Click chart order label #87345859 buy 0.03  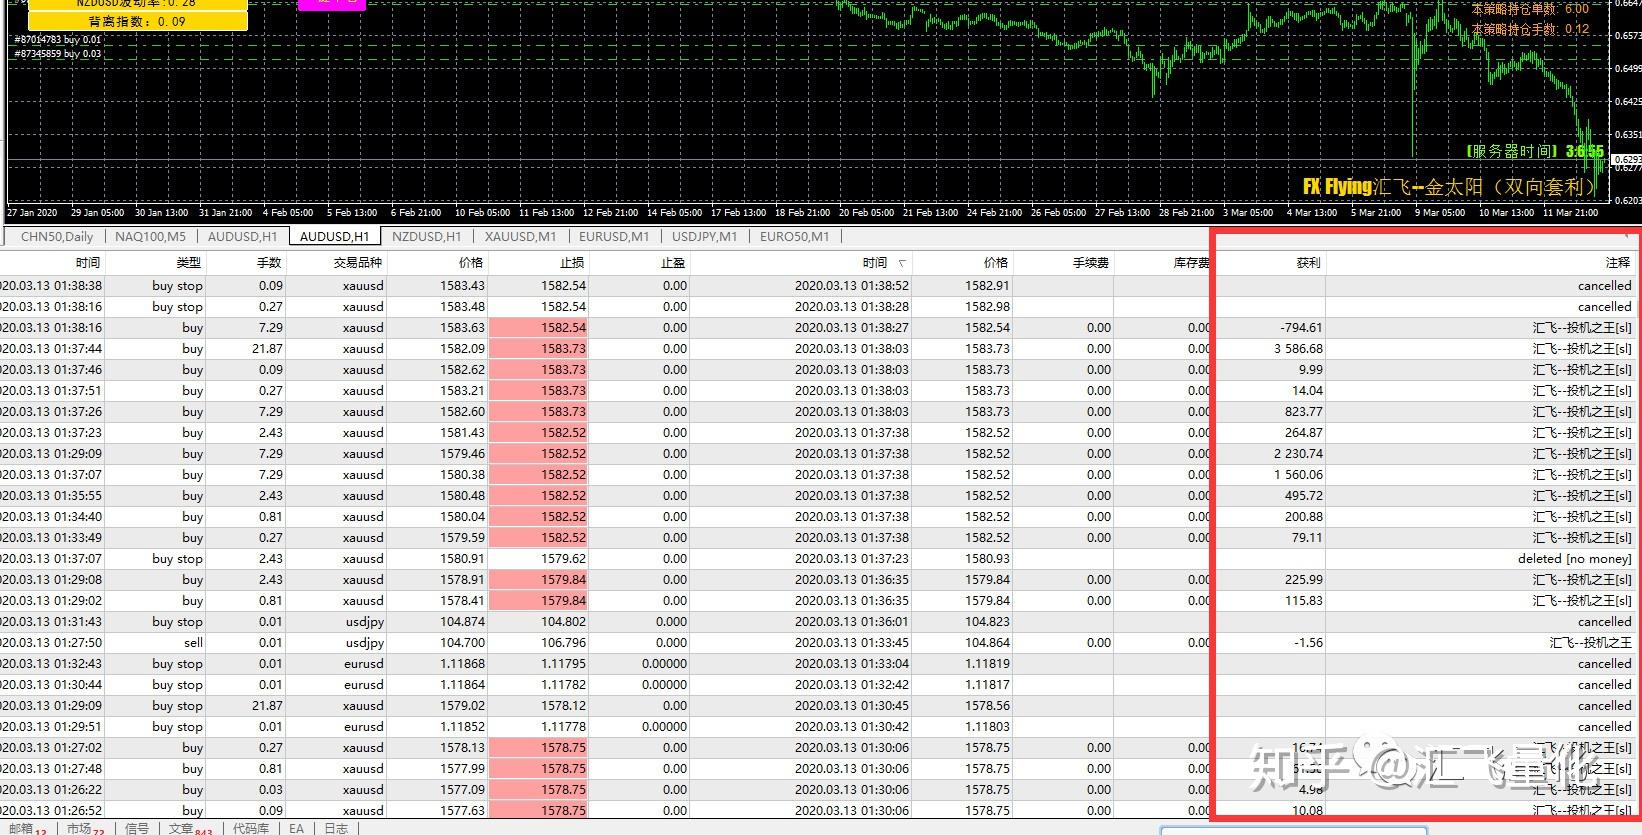(58, 53)
